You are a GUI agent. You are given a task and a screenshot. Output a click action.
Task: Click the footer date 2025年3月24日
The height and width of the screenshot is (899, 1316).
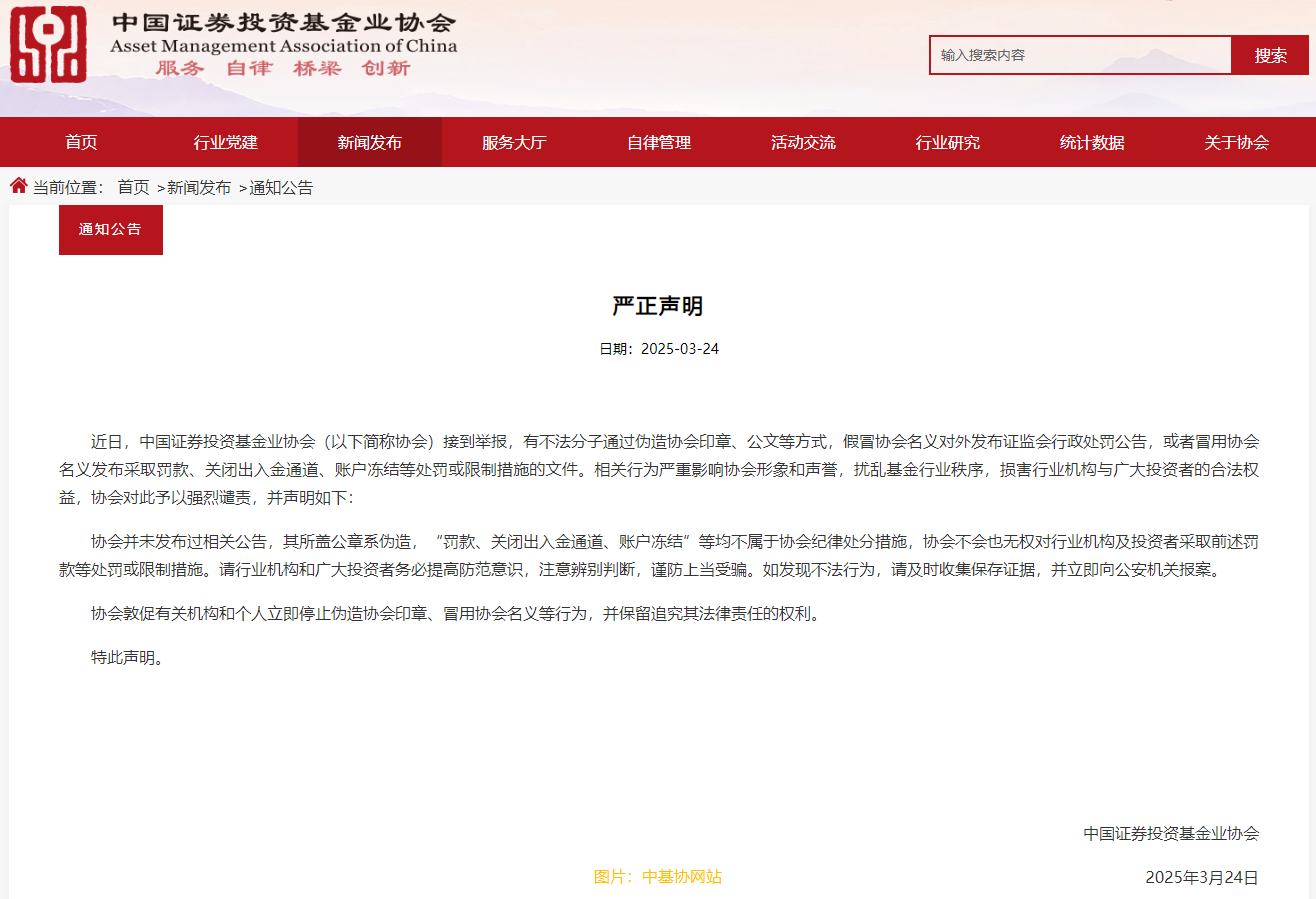tap(1202, 877)
